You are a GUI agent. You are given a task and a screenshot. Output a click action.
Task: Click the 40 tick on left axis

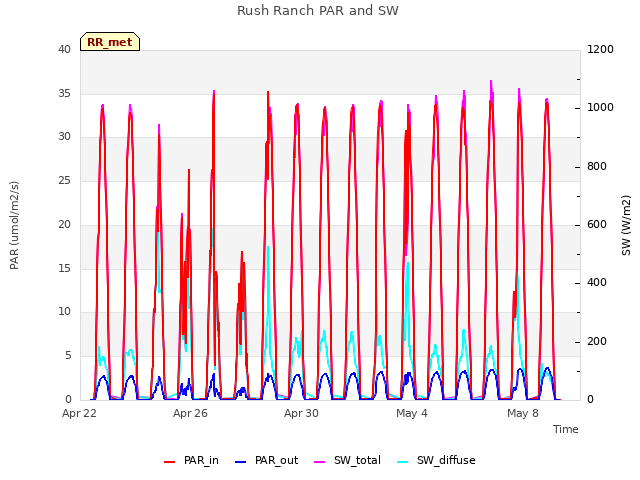coord(64,49)
